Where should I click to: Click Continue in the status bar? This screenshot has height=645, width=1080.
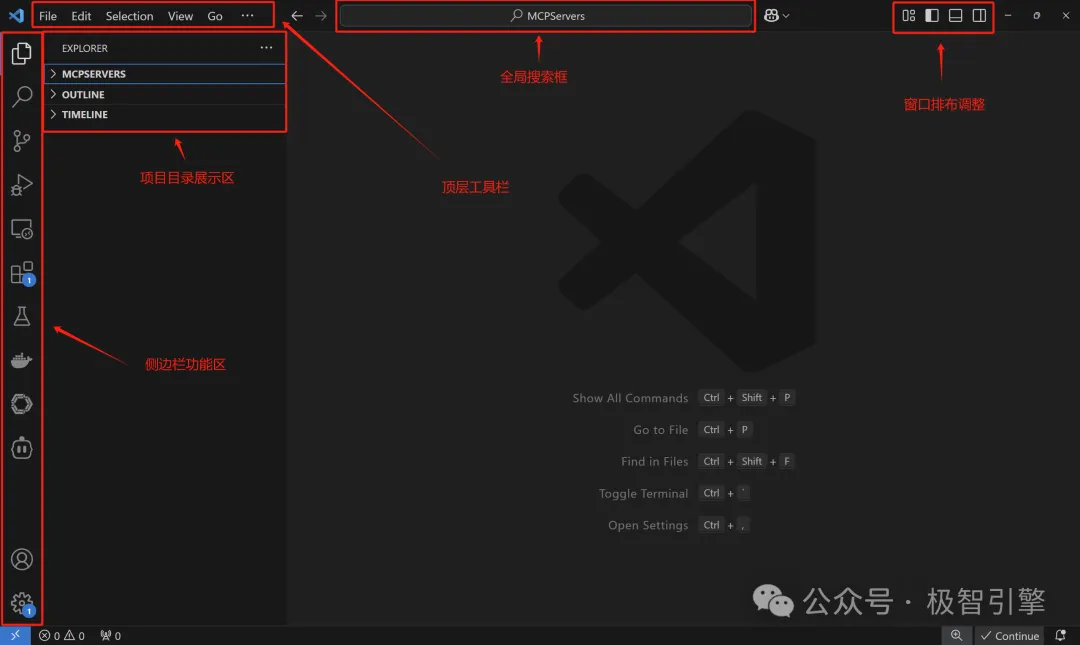pos(1010,635)
